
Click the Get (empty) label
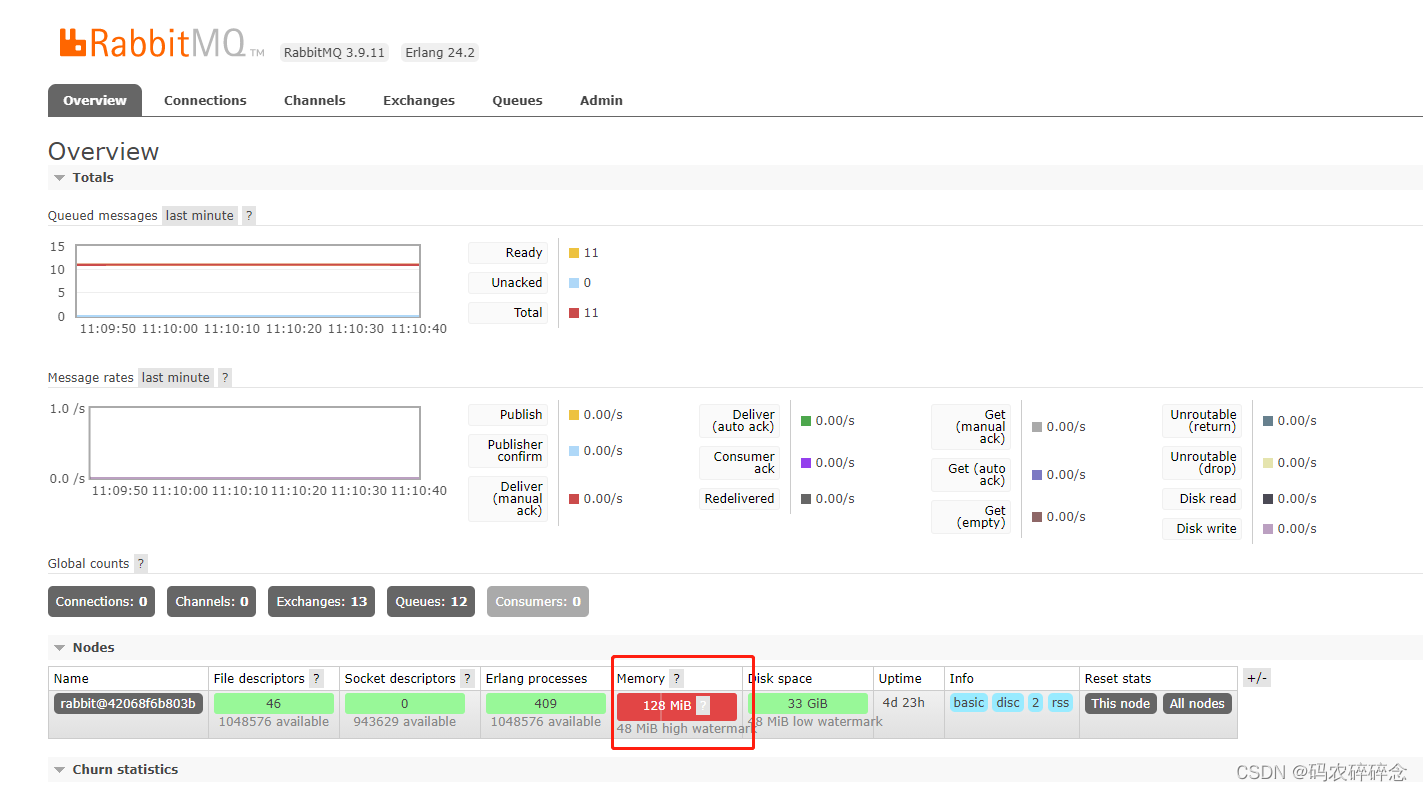pyautogui.click(x=971, y=517)
